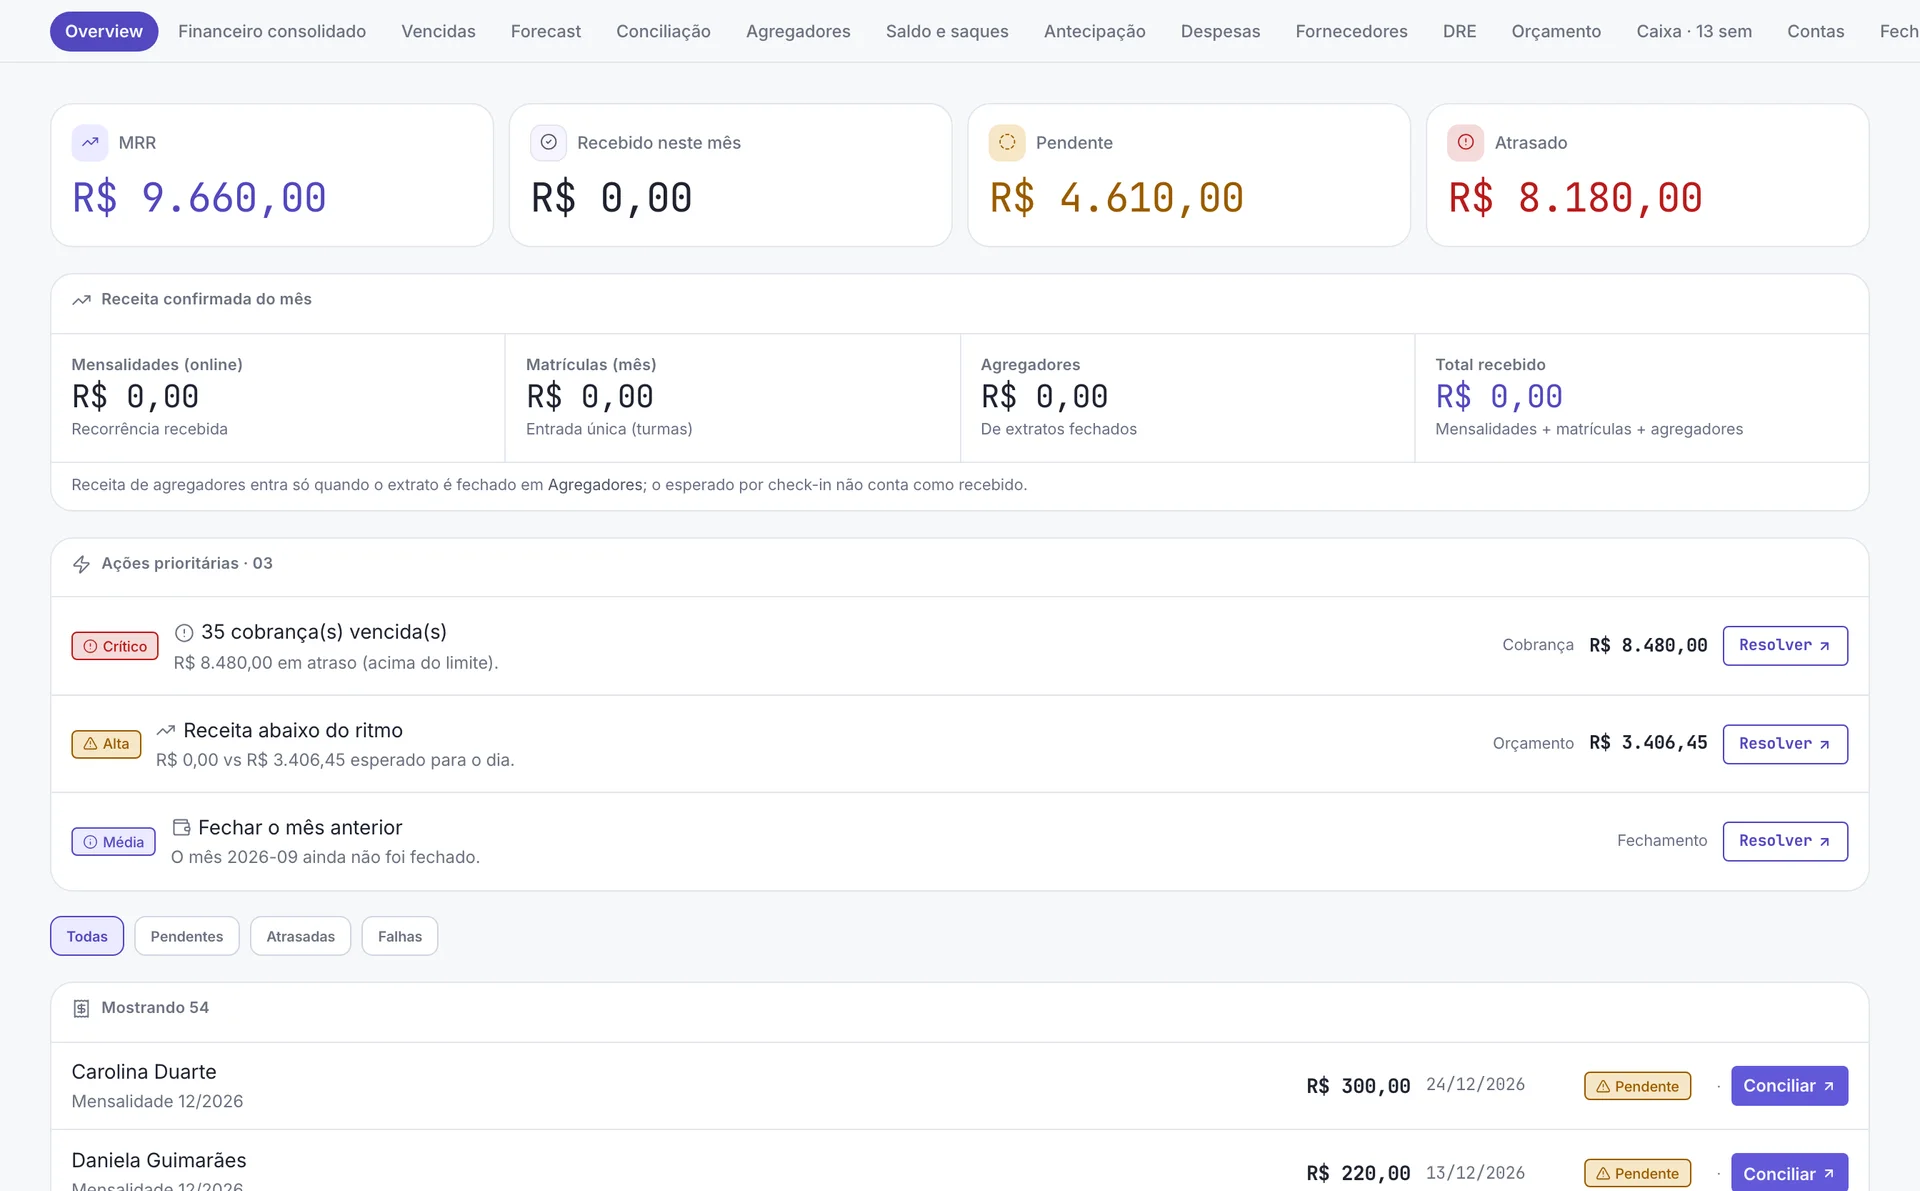Open the Contas tab
1920x1191 pixels.
(1816, 31)
